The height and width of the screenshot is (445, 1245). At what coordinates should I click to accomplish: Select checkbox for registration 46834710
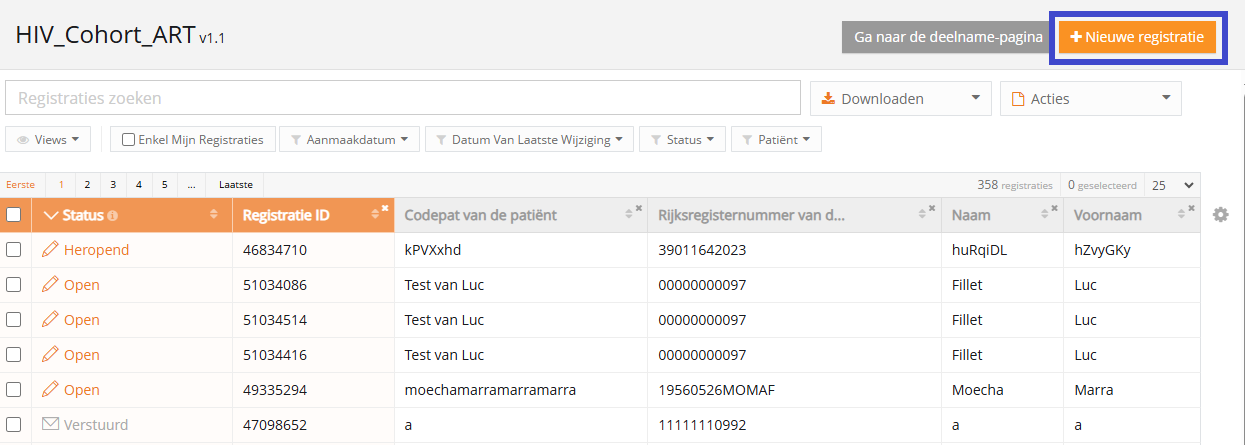[x=14, y=250]
